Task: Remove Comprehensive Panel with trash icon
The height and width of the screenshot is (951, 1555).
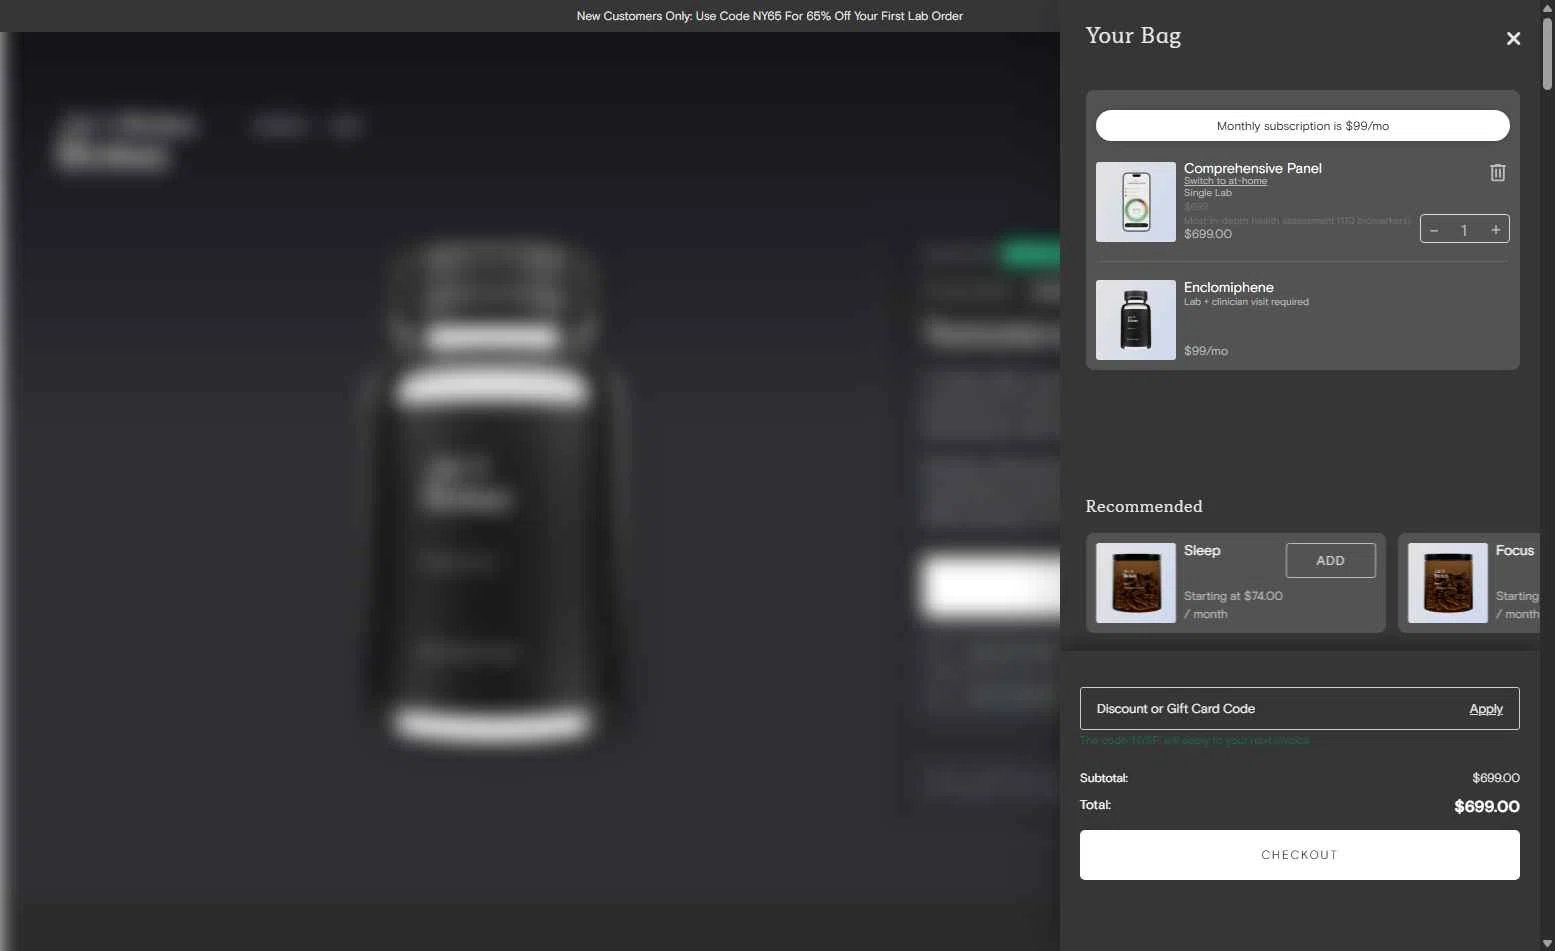Action: tap(1497, 172)
